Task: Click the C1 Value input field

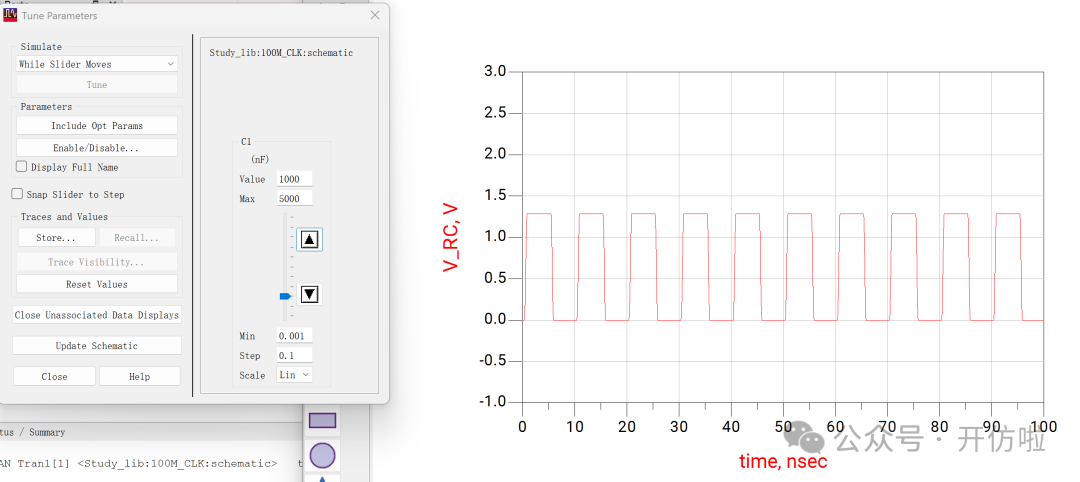Action: pos(294,179)
